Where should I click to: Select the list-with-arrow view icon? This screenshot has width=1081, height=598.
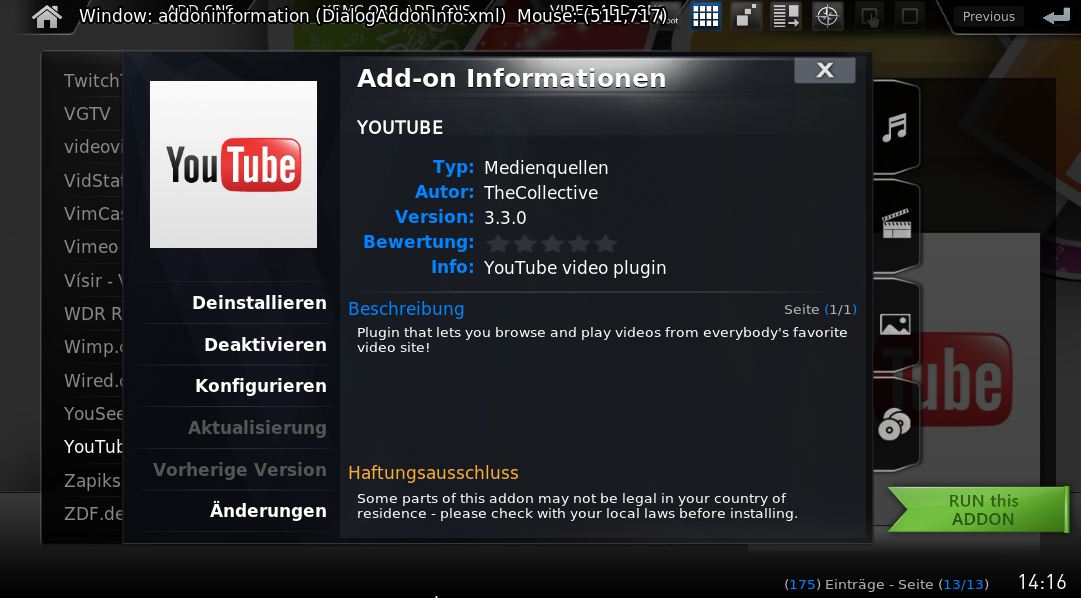(786, 15)
